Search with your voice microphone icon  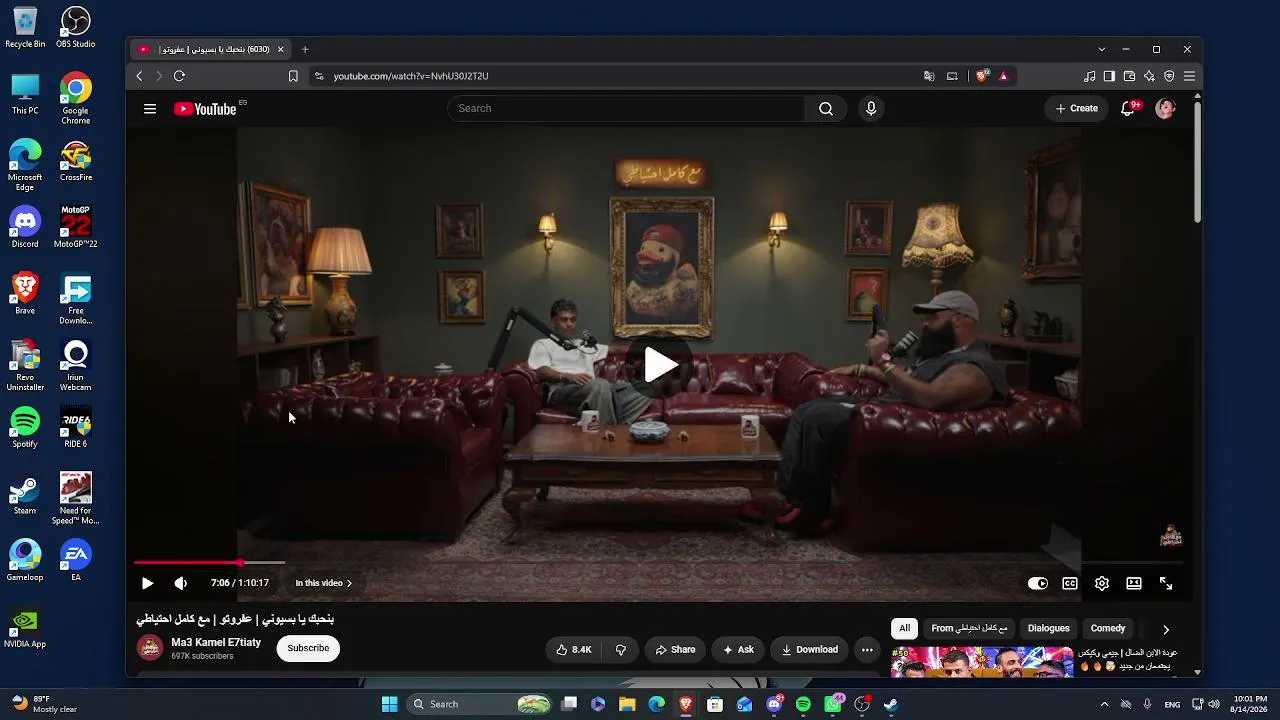click(871, 109)
